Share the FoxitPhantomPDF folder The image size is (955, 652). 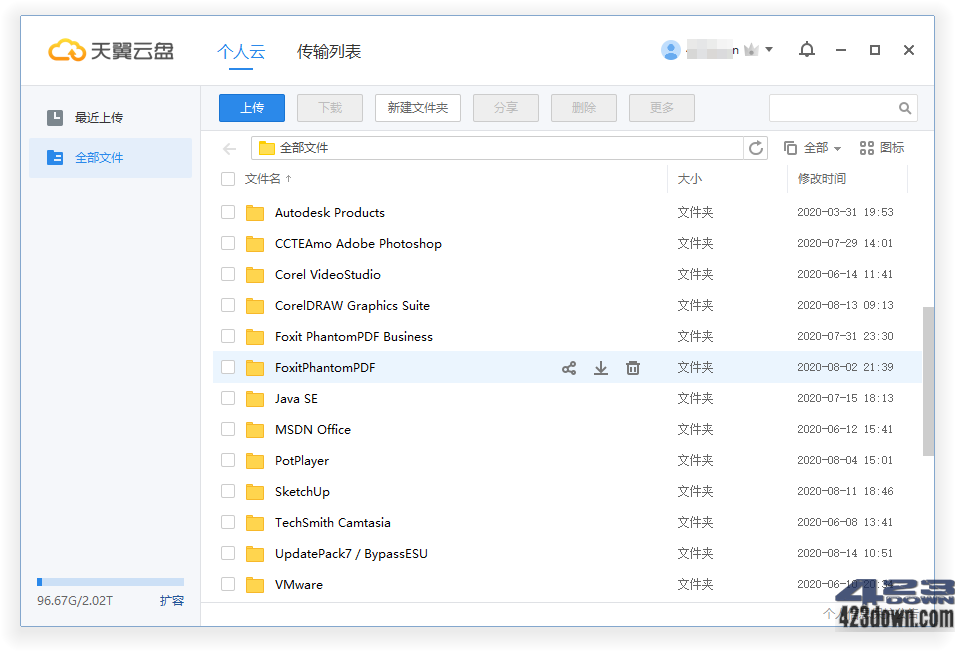568,367
